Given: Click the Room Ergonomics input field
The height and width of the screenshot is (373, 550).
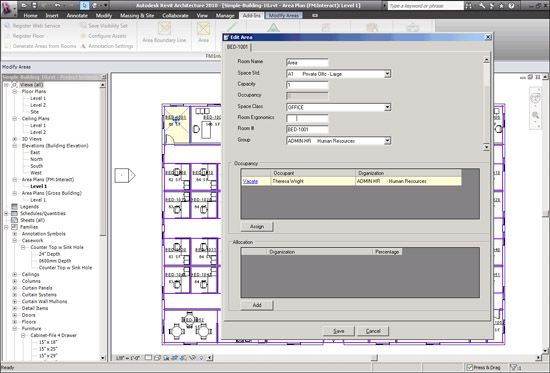Looking at the screenshot, I should (x=307, y=118).
